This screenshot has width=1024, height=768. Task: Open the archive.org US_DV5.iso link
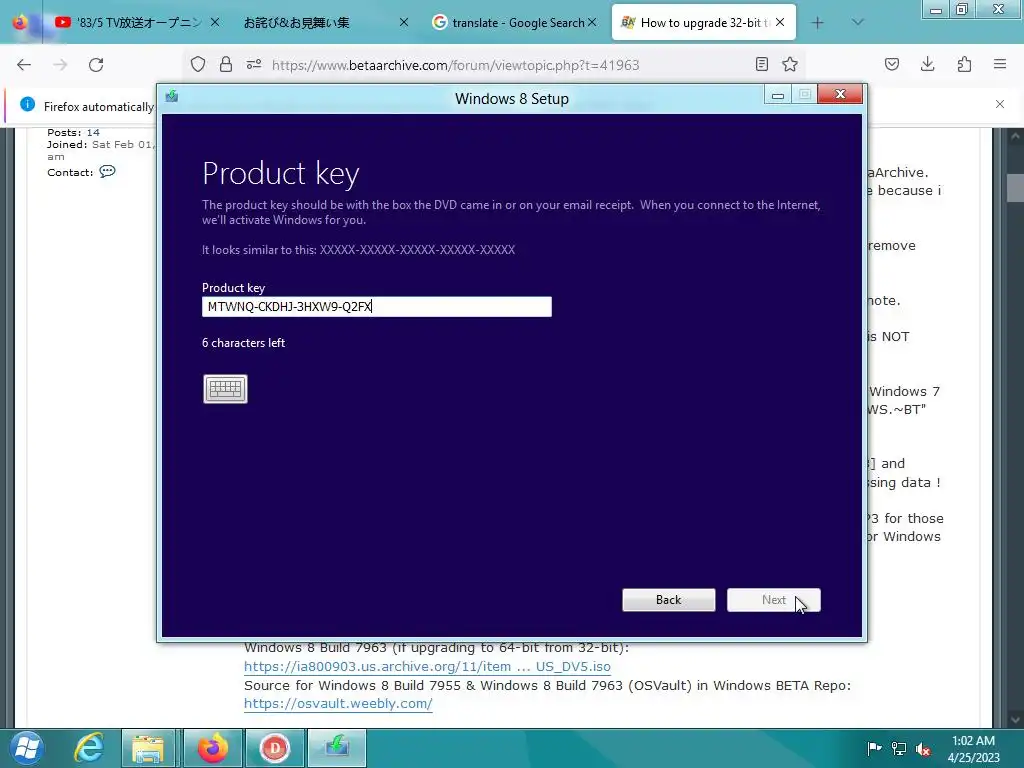pyautogui.click(x=427, y=667)
